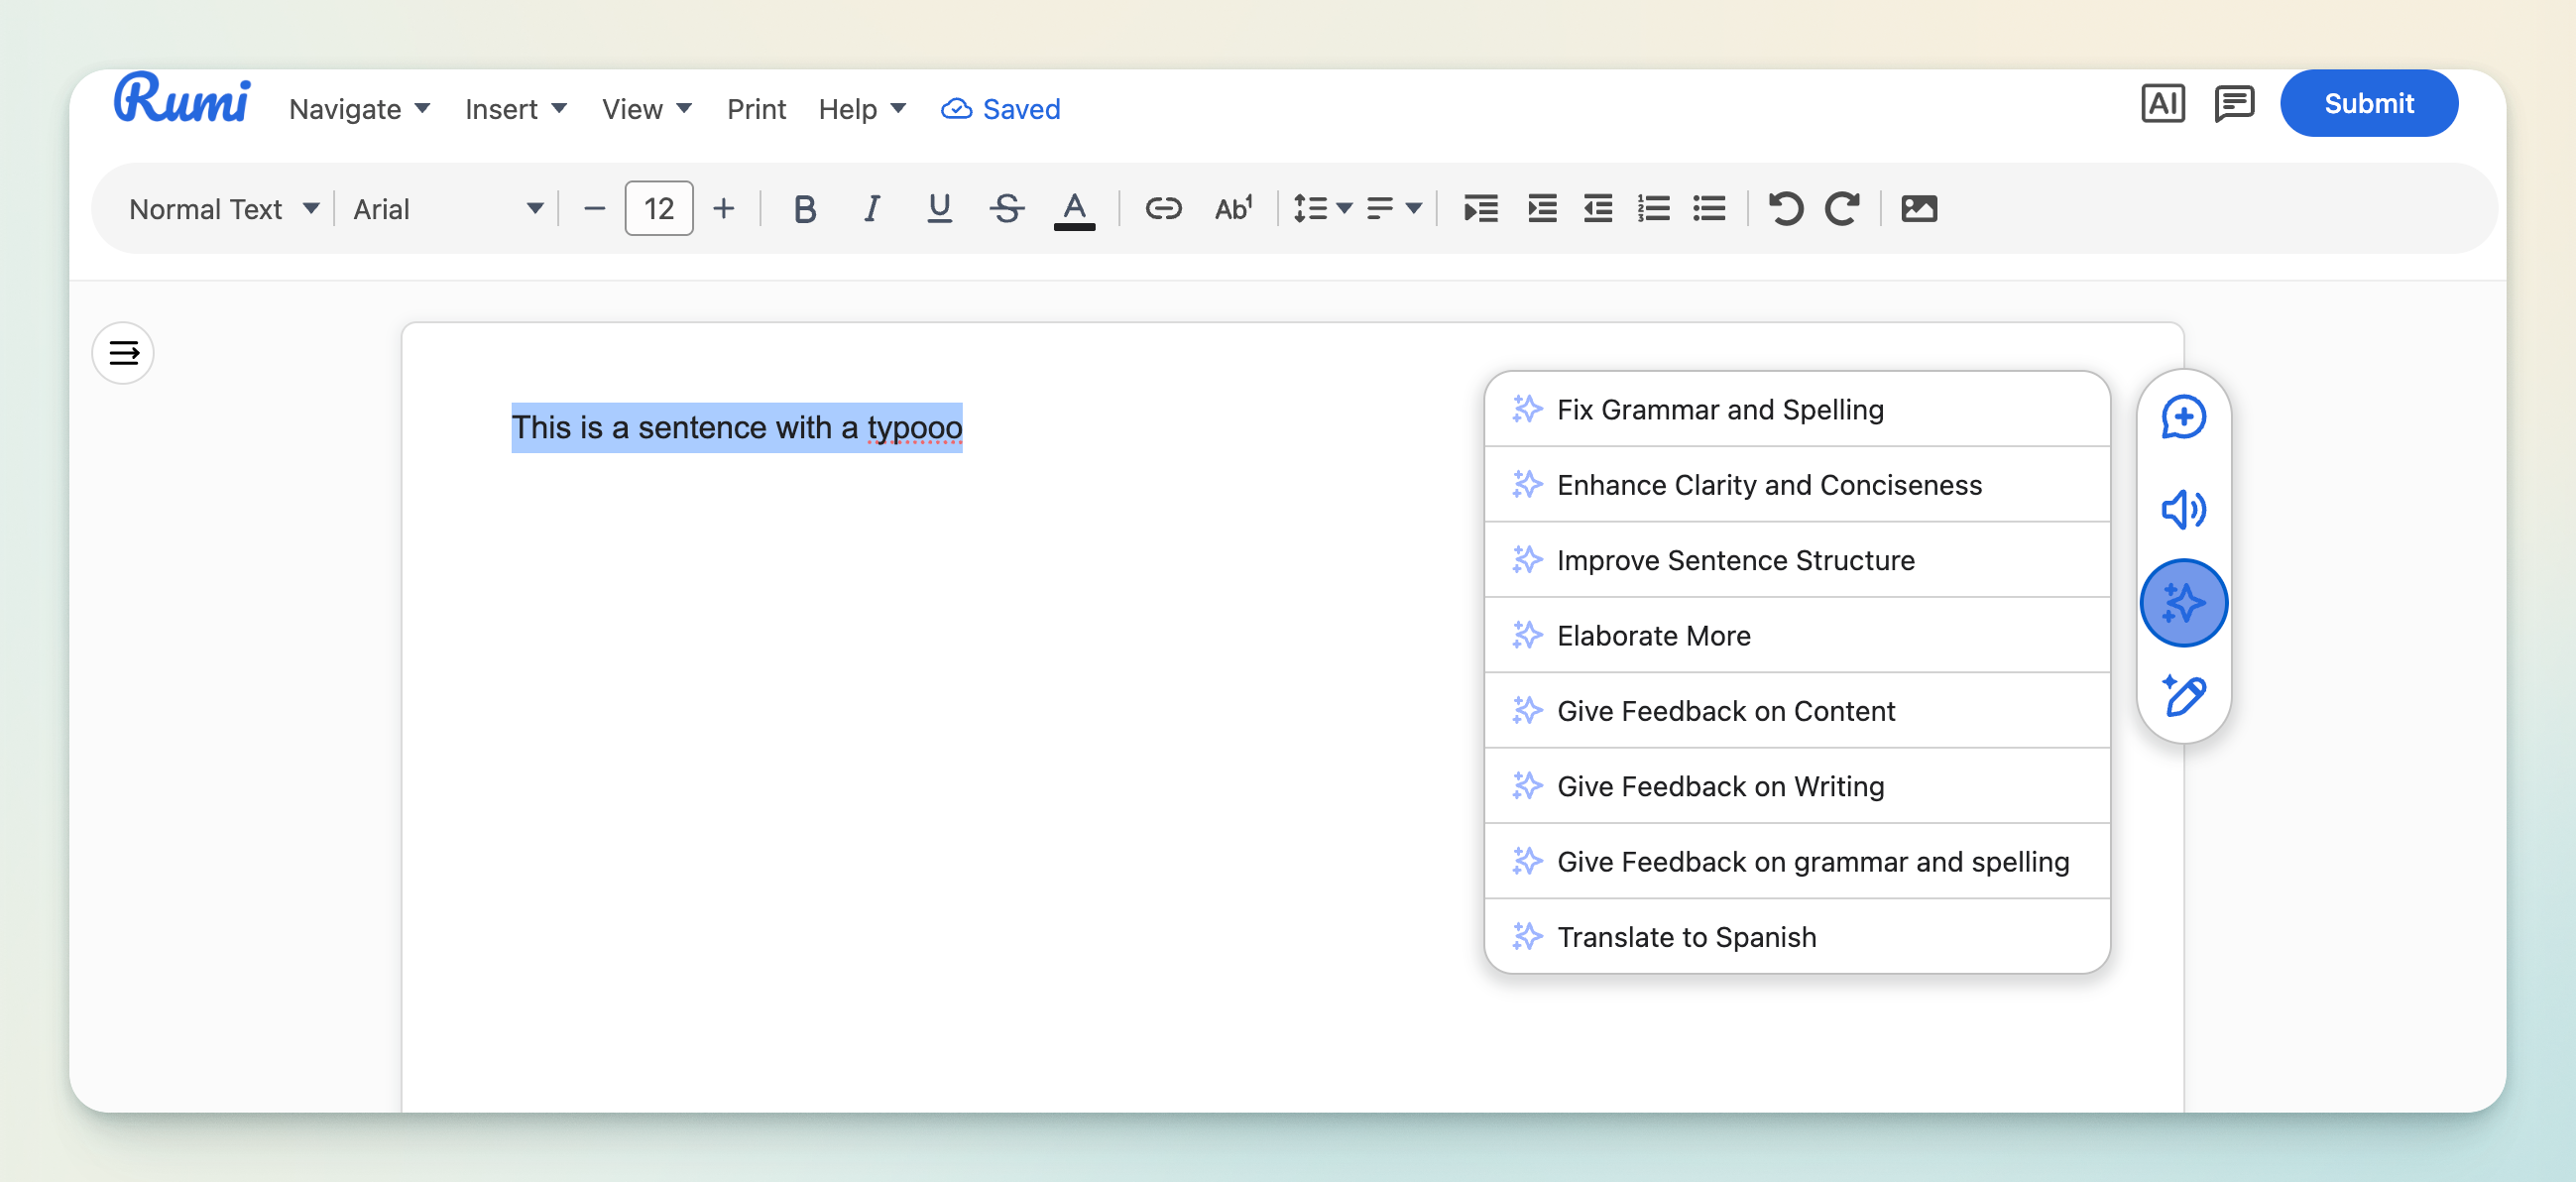Viewport: 2576px width, 1182px height.
Task: Click the undo arrow icon
Action: [x=1785, y=209]
